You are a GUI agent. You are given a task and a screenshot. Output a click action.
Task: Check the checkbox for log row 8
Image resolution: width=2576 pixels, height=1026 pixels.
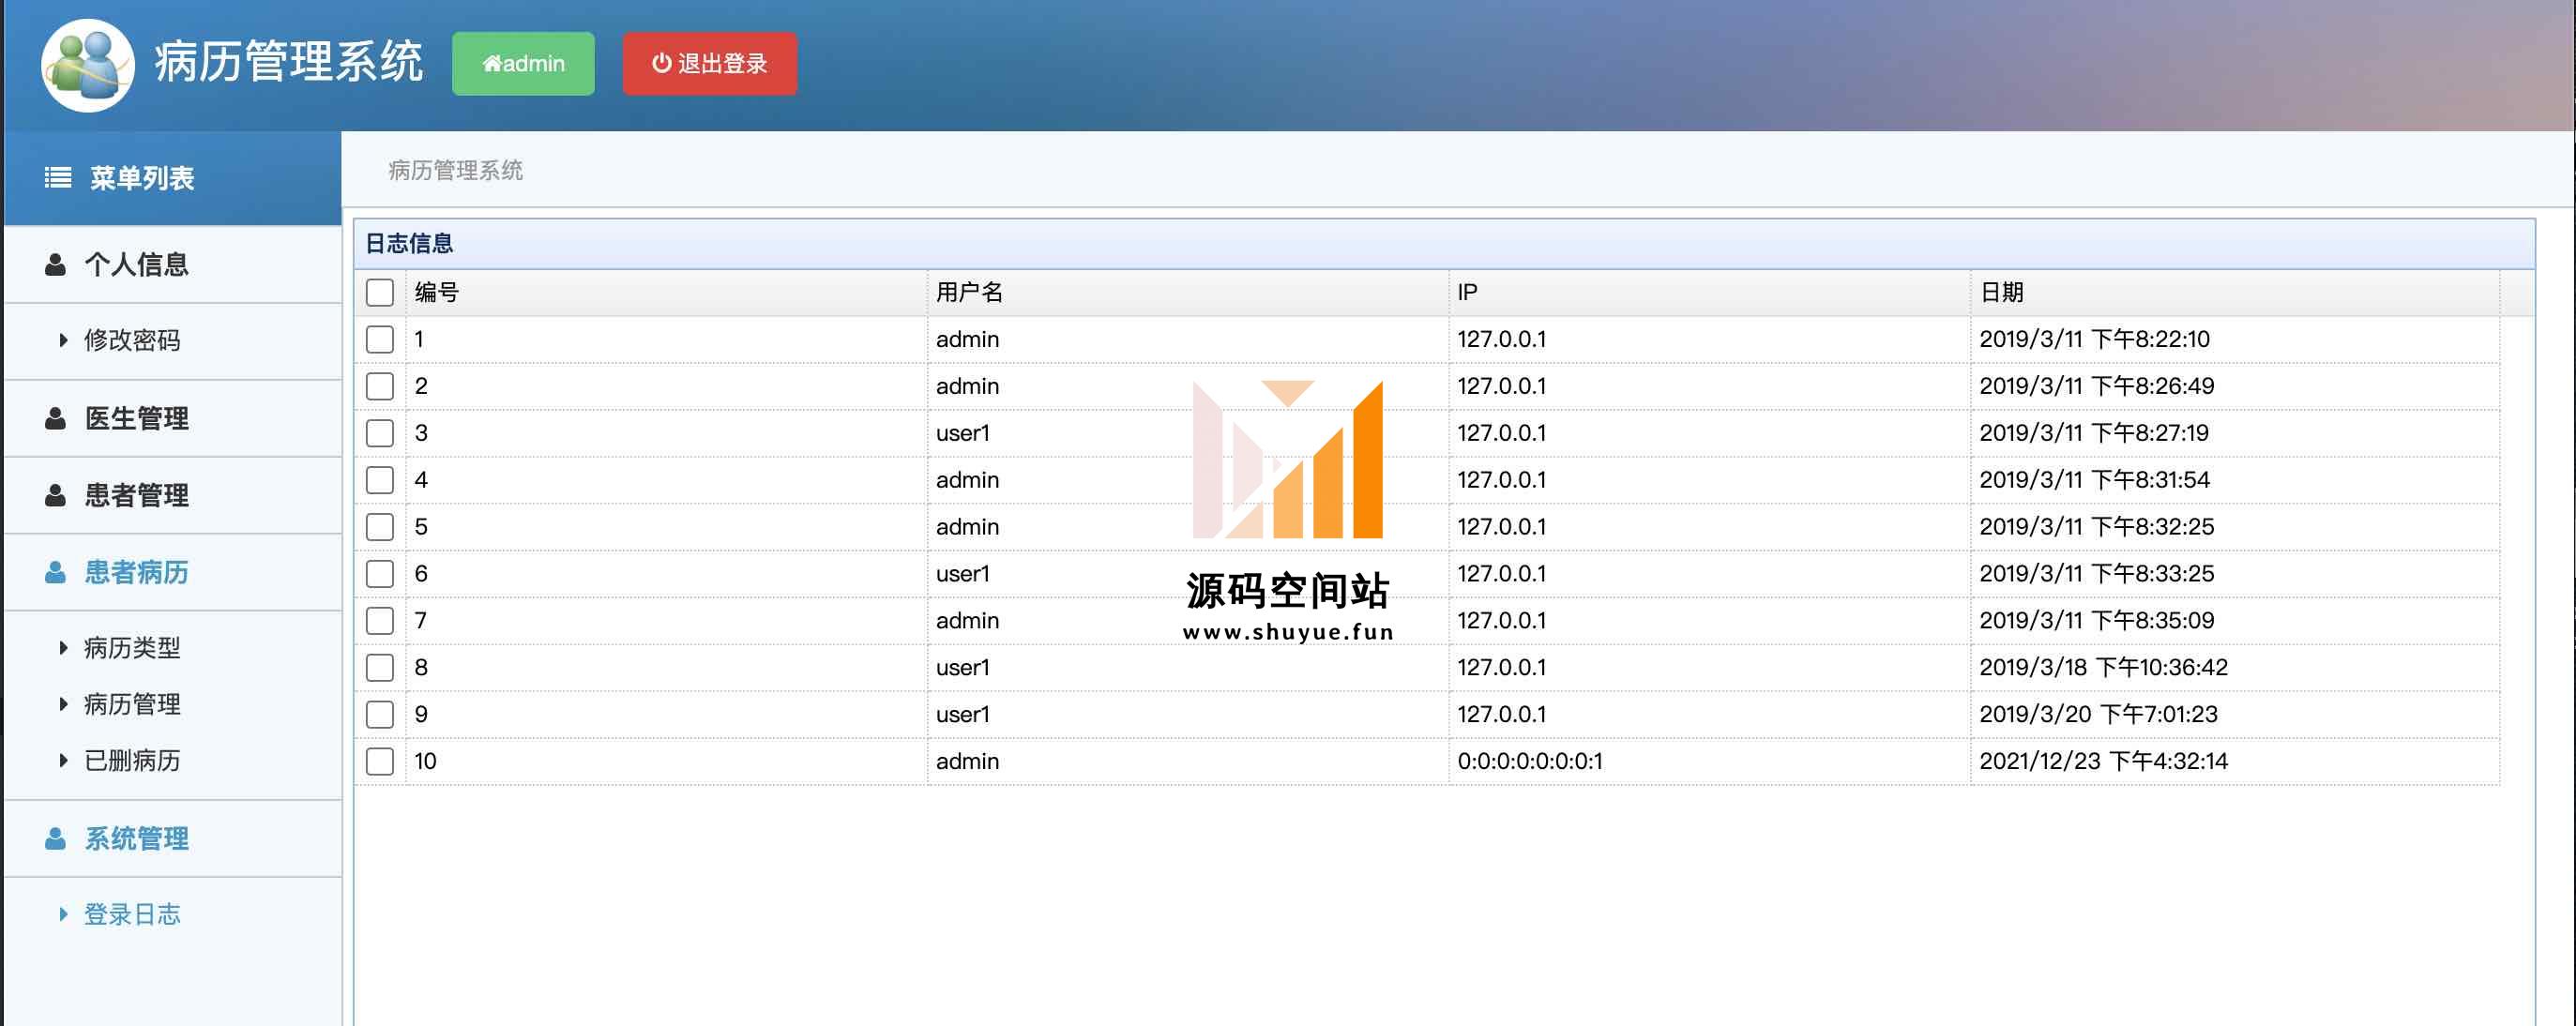[380, 669]
